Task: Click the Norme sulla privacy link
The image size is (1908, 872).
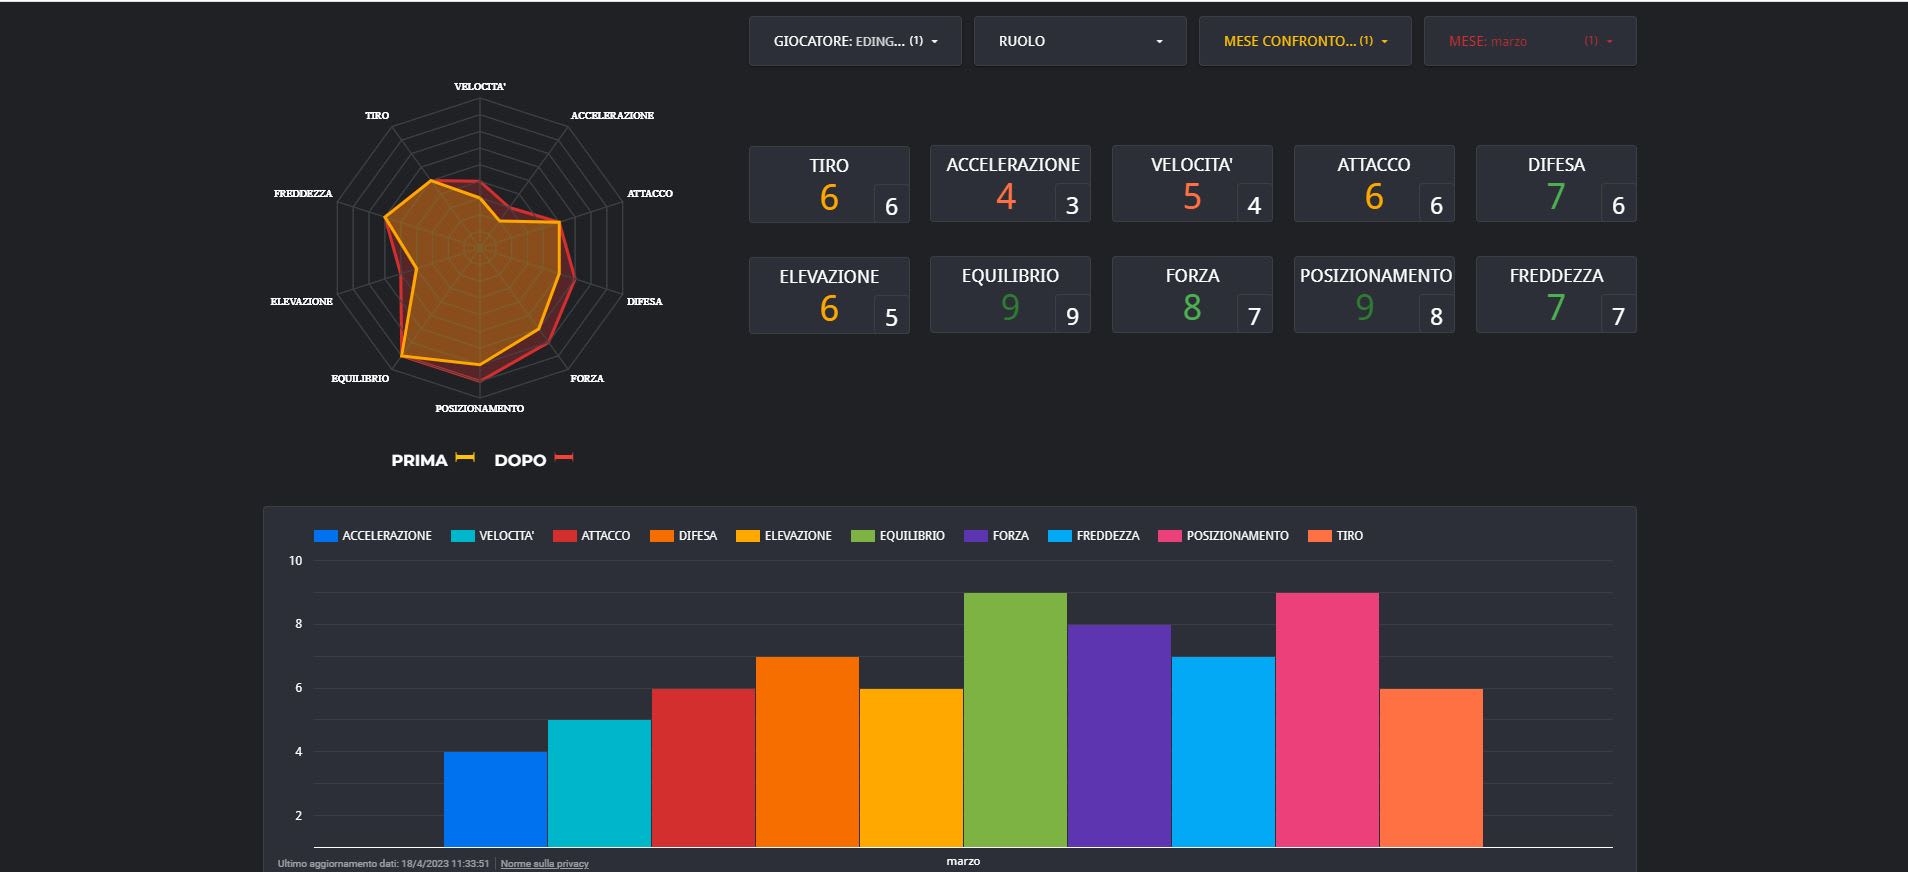Action: [x=544, y=864]
